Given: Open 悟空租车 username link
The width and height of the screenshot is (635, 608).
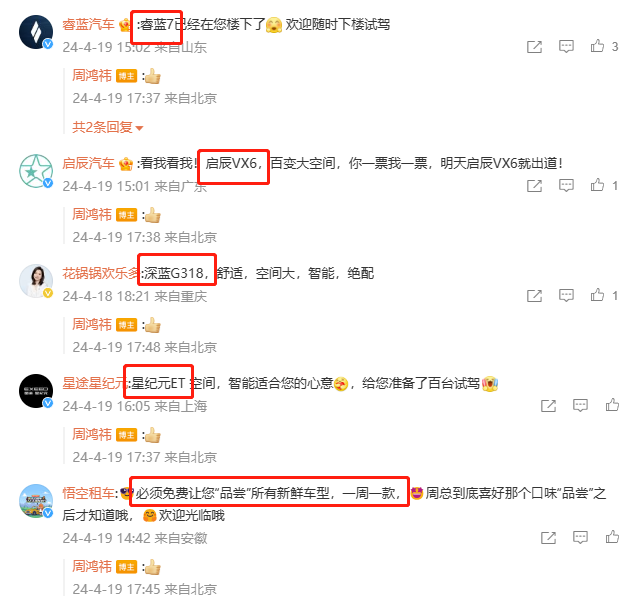Looking at the screenshot, I should tap(88, 493).
